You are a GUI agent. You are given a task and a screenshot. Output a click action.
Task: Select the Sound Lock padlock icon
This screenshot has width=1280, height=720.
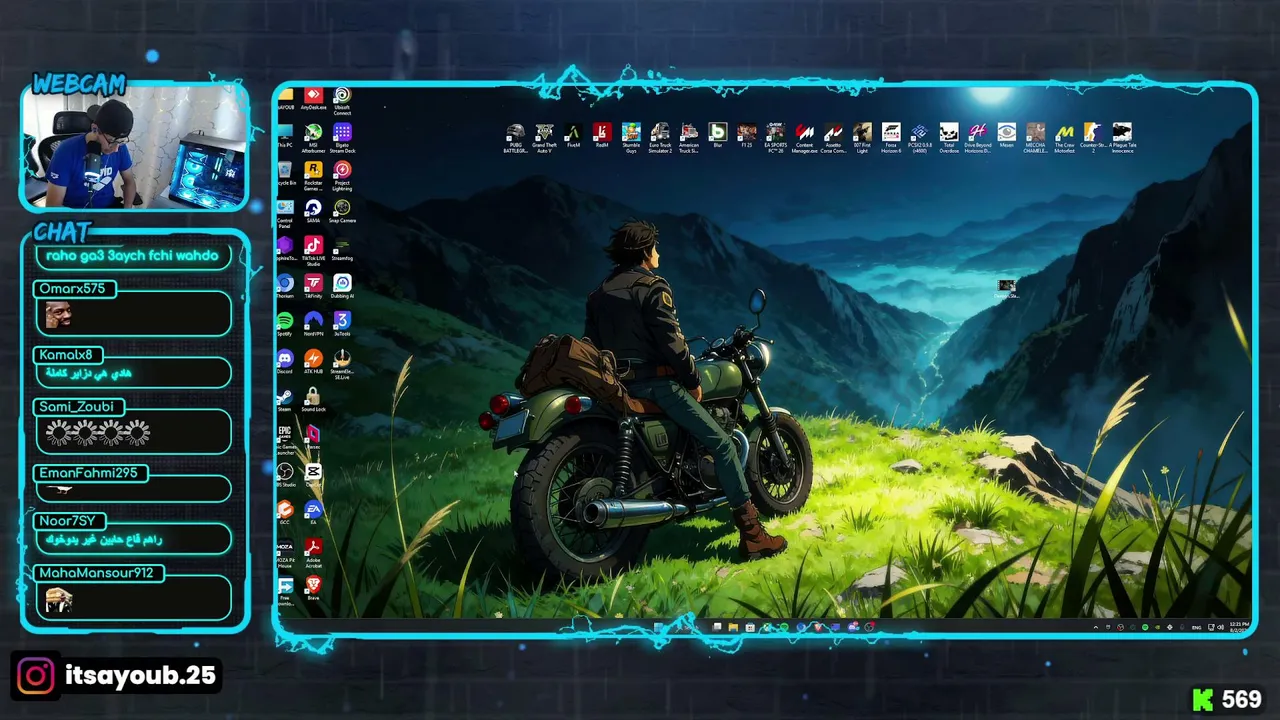pyautogui.click(x=313, y=400)
